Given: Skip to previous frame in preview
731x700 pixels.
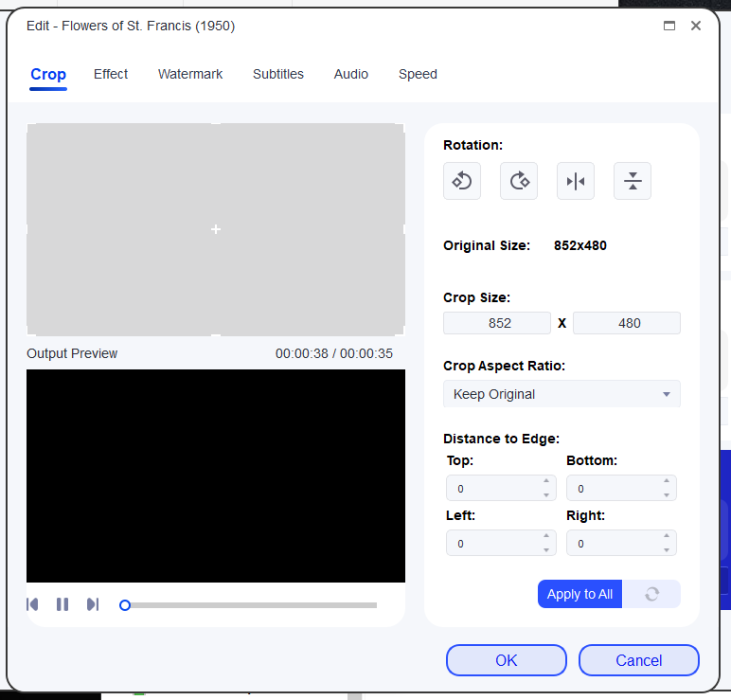Looking at the screenshot, I should click(x=33, y=604).
